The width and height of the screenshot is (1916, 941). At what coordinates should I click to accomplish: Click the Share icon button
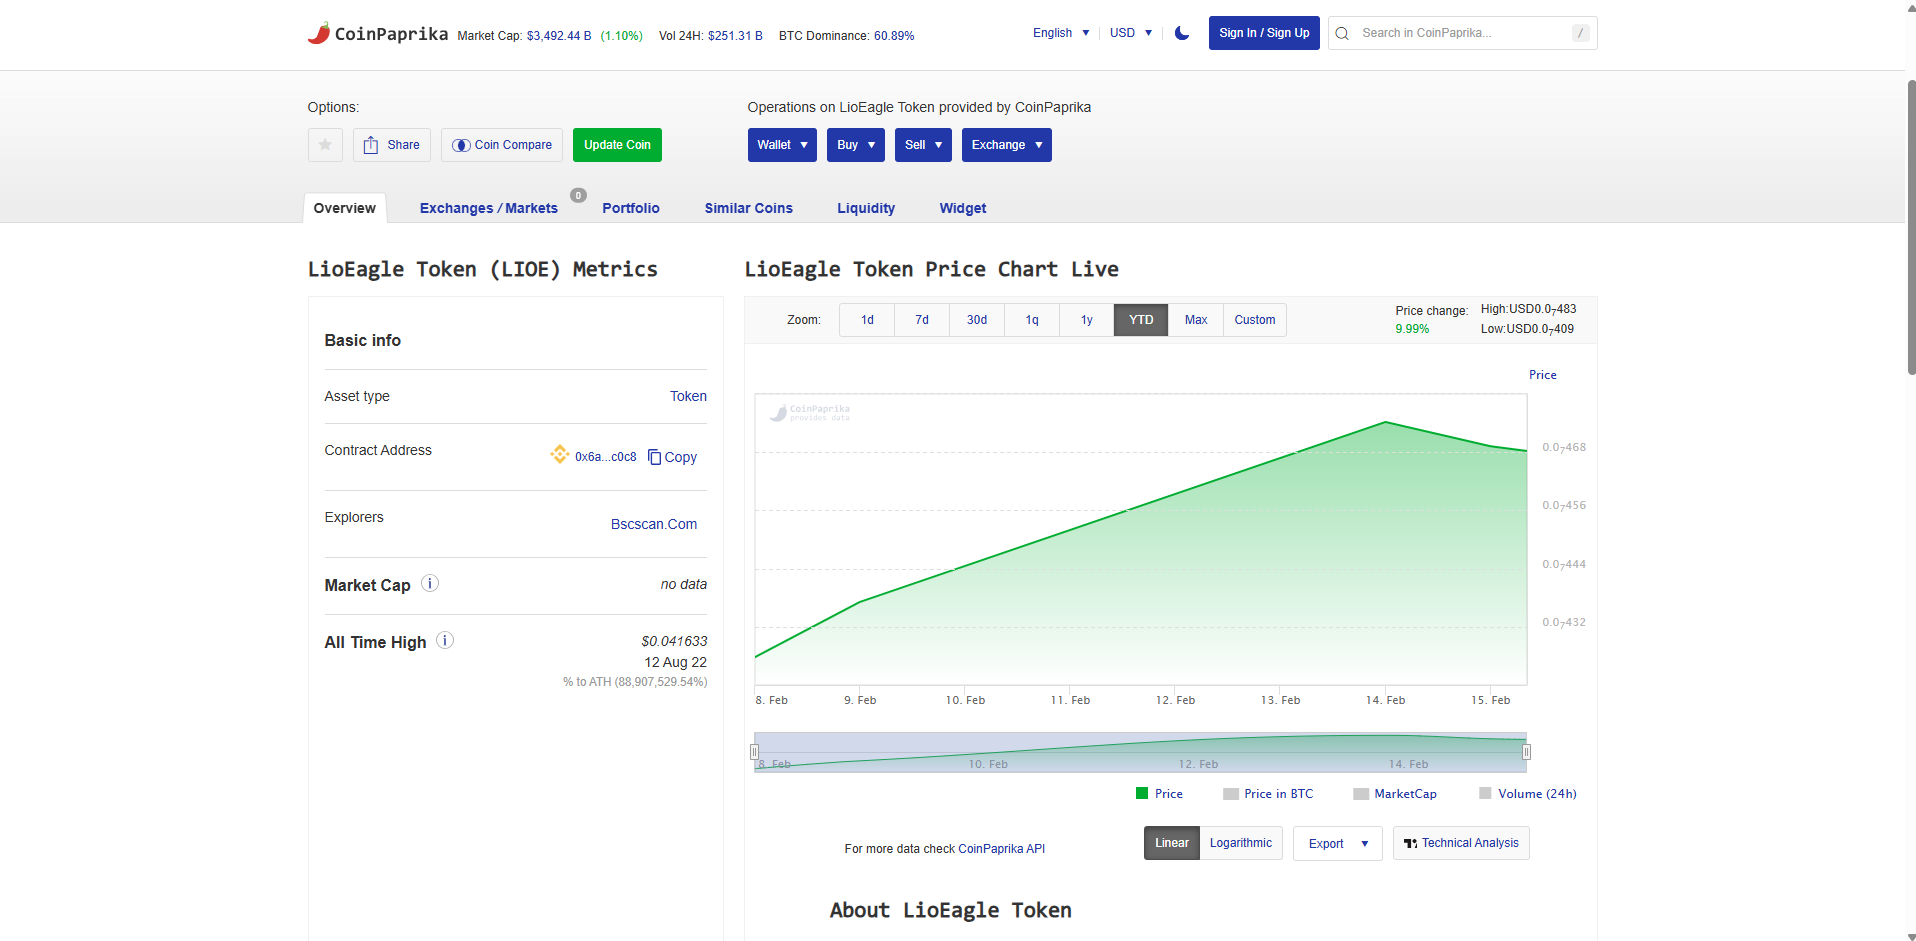point(392,145)
